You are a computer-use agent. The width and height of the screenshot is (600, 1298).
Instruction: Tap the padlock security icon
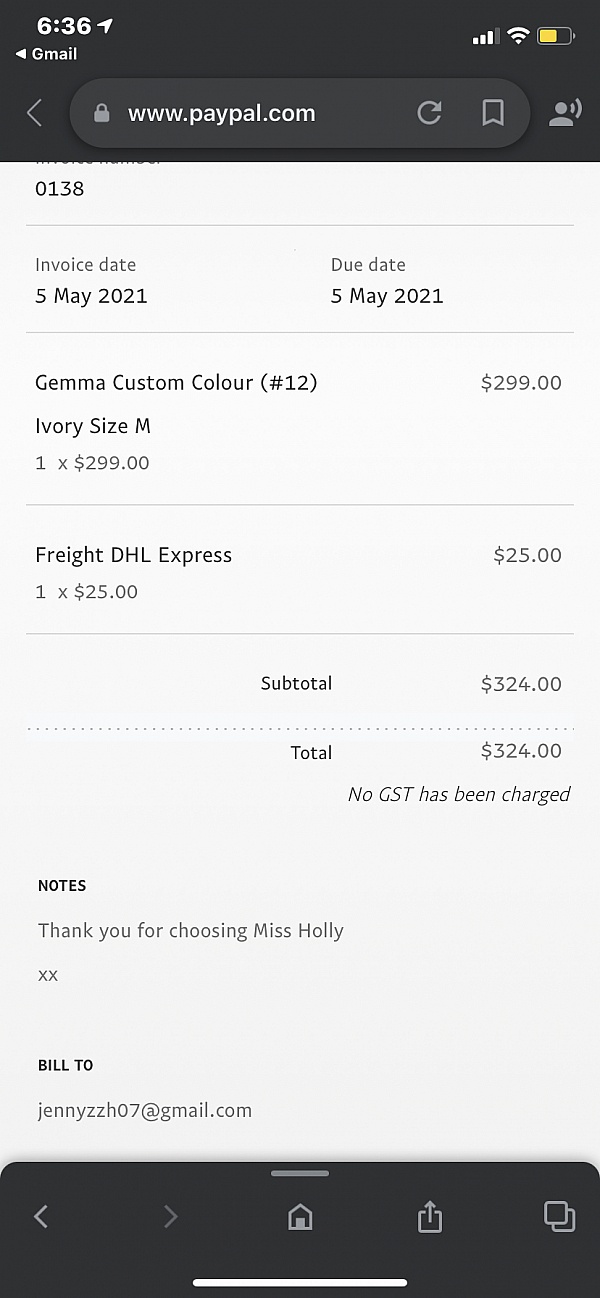pyautogui.click(x=101, y=113)
